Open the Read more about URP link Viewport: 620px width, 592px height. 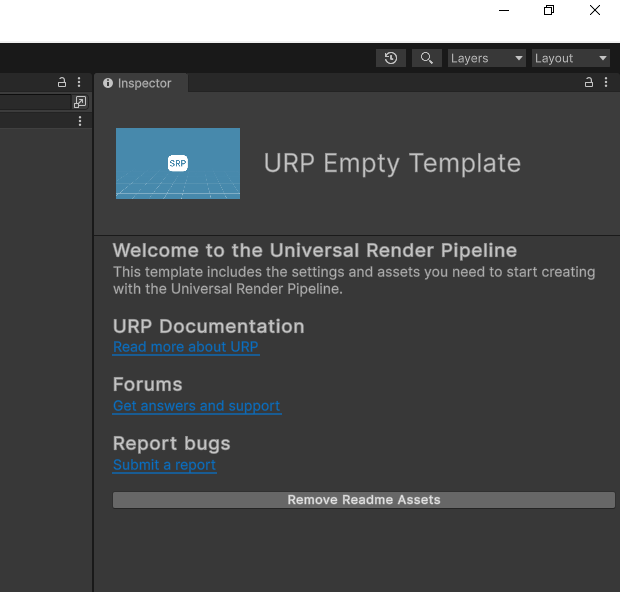[x=186, y=347]
